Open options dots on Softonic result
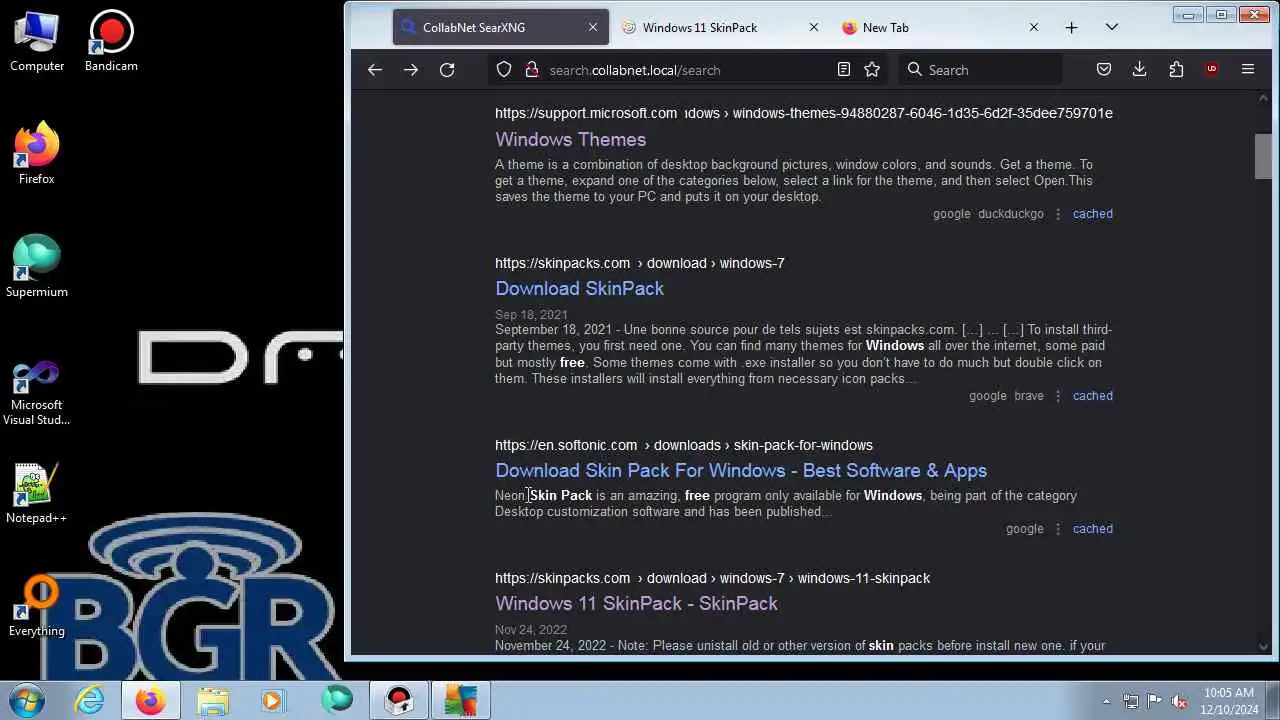This screenshot has height=720, width=1280. (1058, 529)
